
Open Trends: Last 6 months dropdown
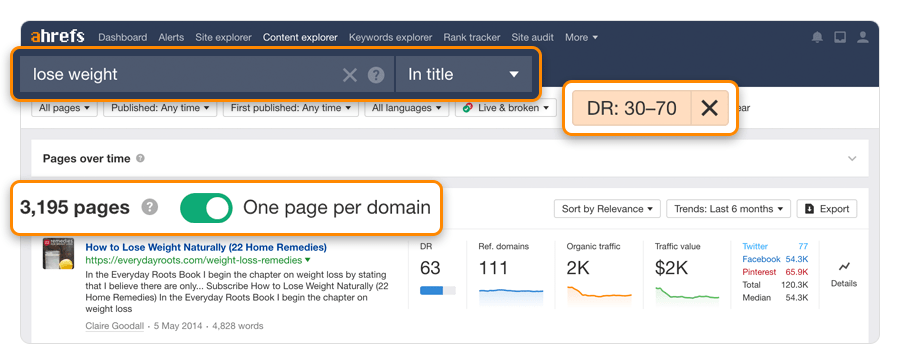pyautogui.click(x=728, y=209)
